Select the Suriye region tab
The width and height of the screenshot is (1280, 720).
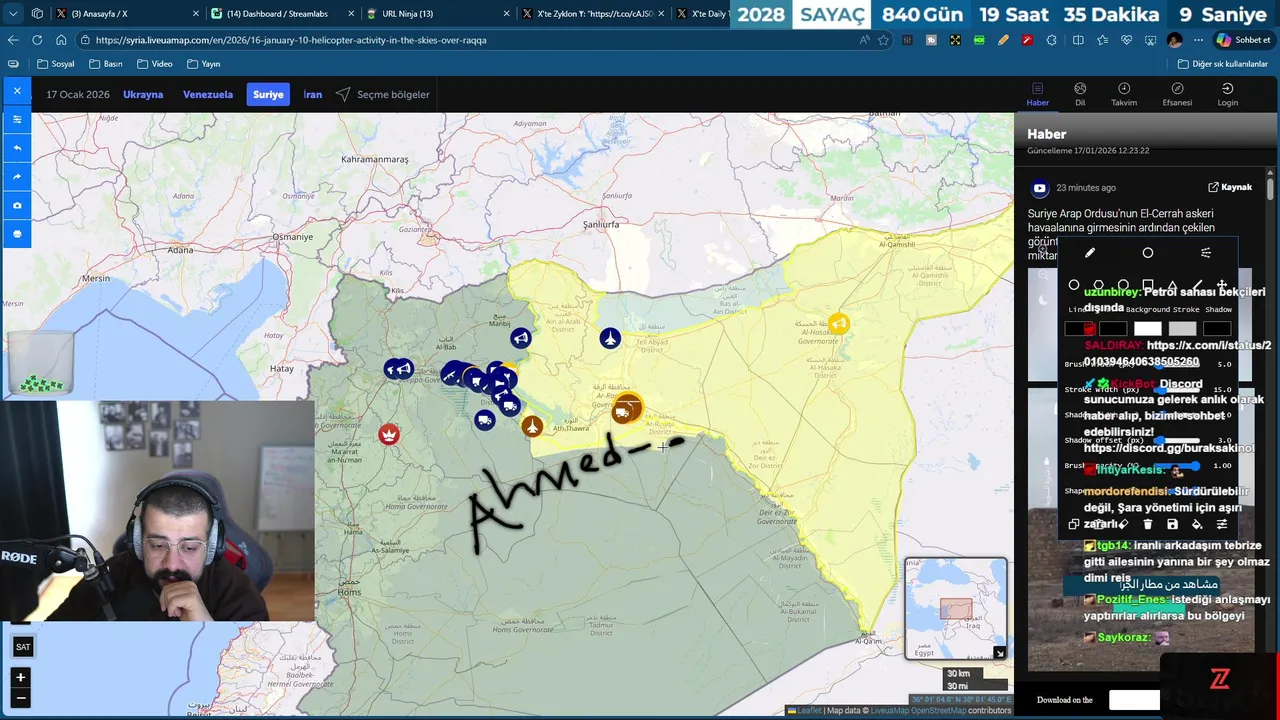tap(268, 95)
